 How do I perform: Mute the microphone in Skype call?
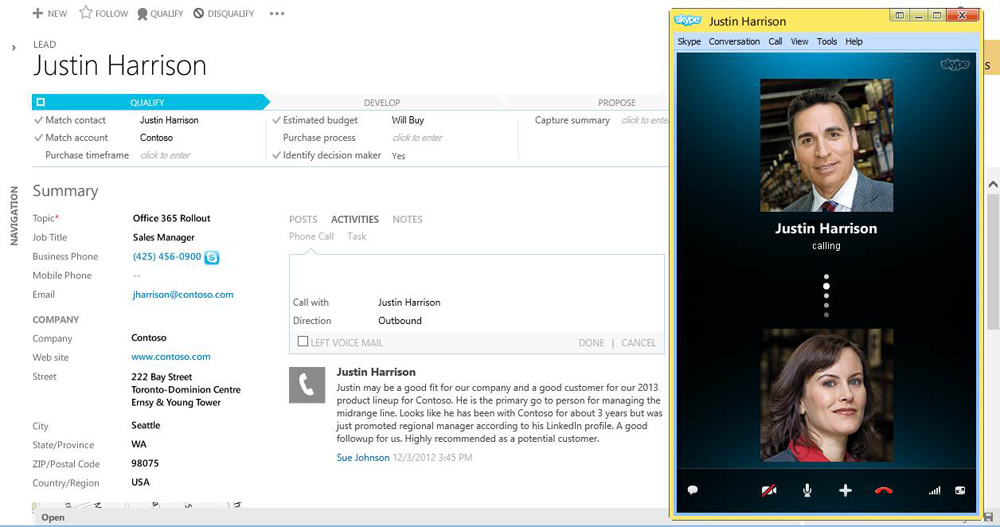tap(807, 490)
